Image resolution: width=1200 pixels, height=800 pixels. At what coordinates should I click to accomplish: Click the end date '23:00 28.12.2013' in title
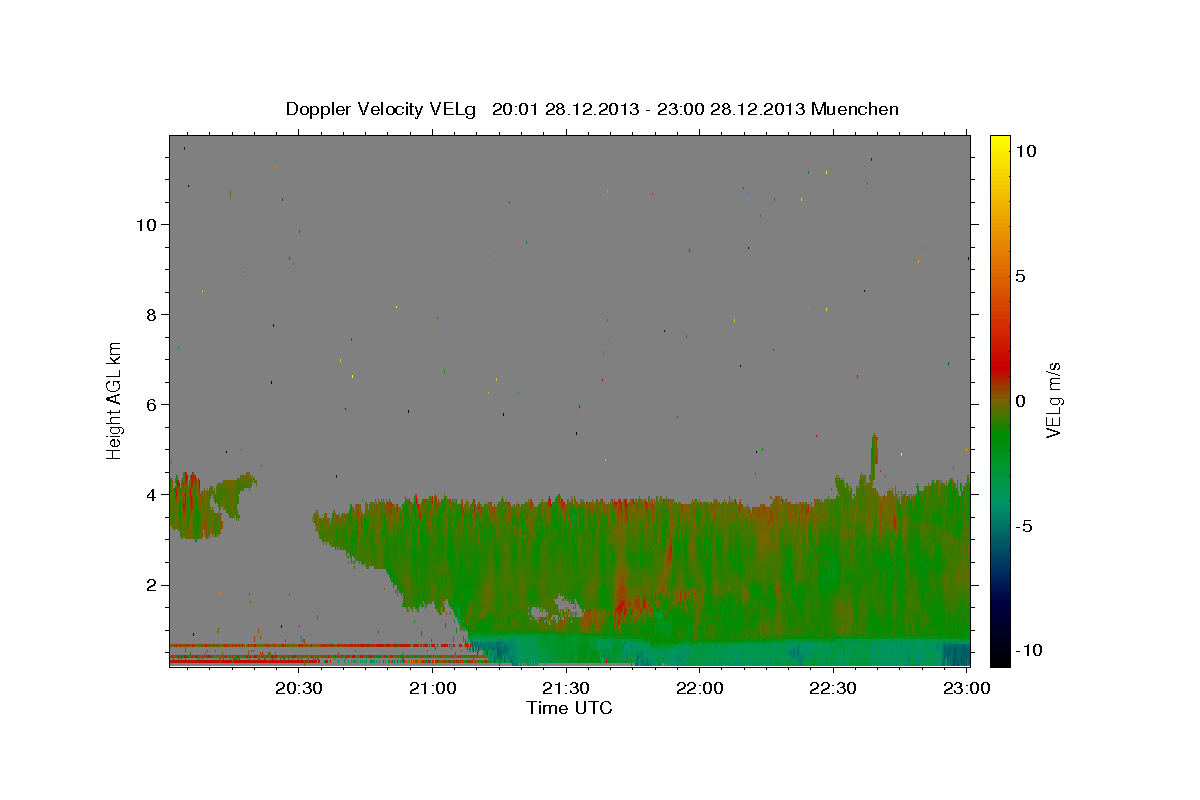pos(730,109)
